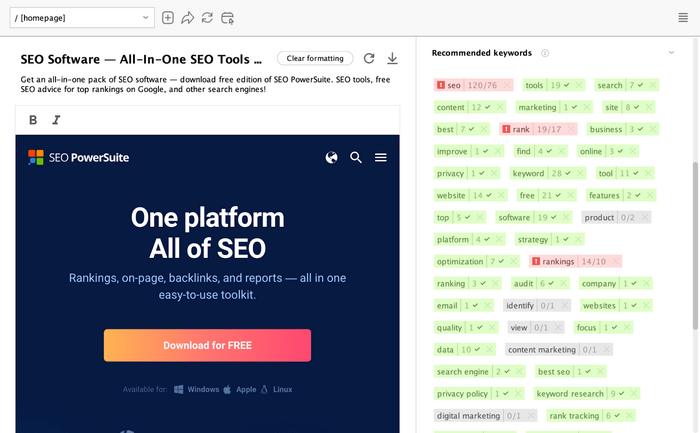The image size is (700, 433).
Task: Click the download arrow icon beside Clear formatting
Action: pos(392,59)
